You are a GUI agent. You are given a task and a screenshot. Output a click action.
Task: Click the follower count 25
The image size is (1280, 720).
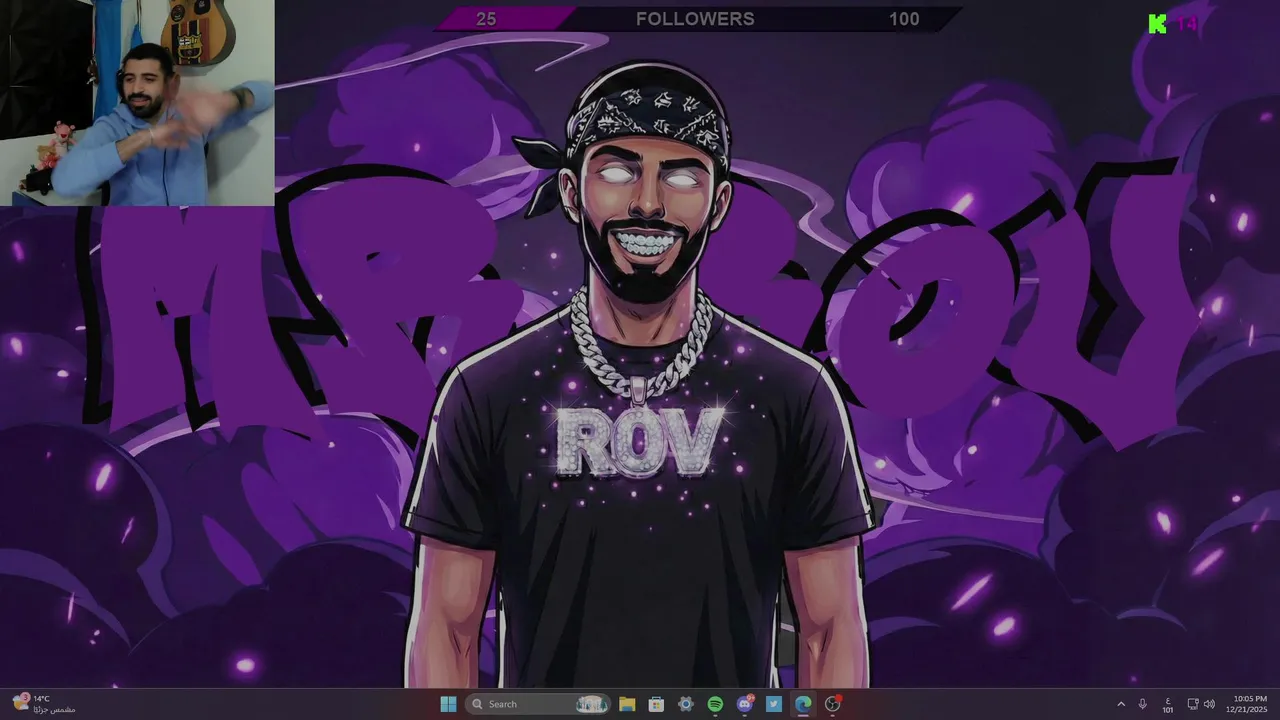pos(486,19)
